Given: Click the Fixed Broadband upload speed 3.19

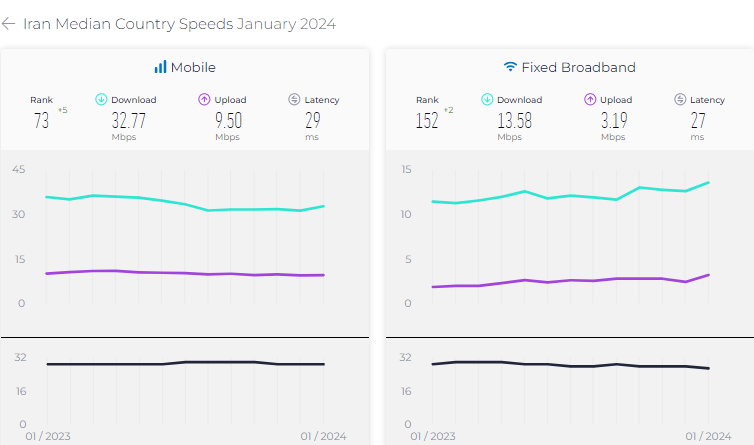Looking at the screenshot, I should 613,121.
